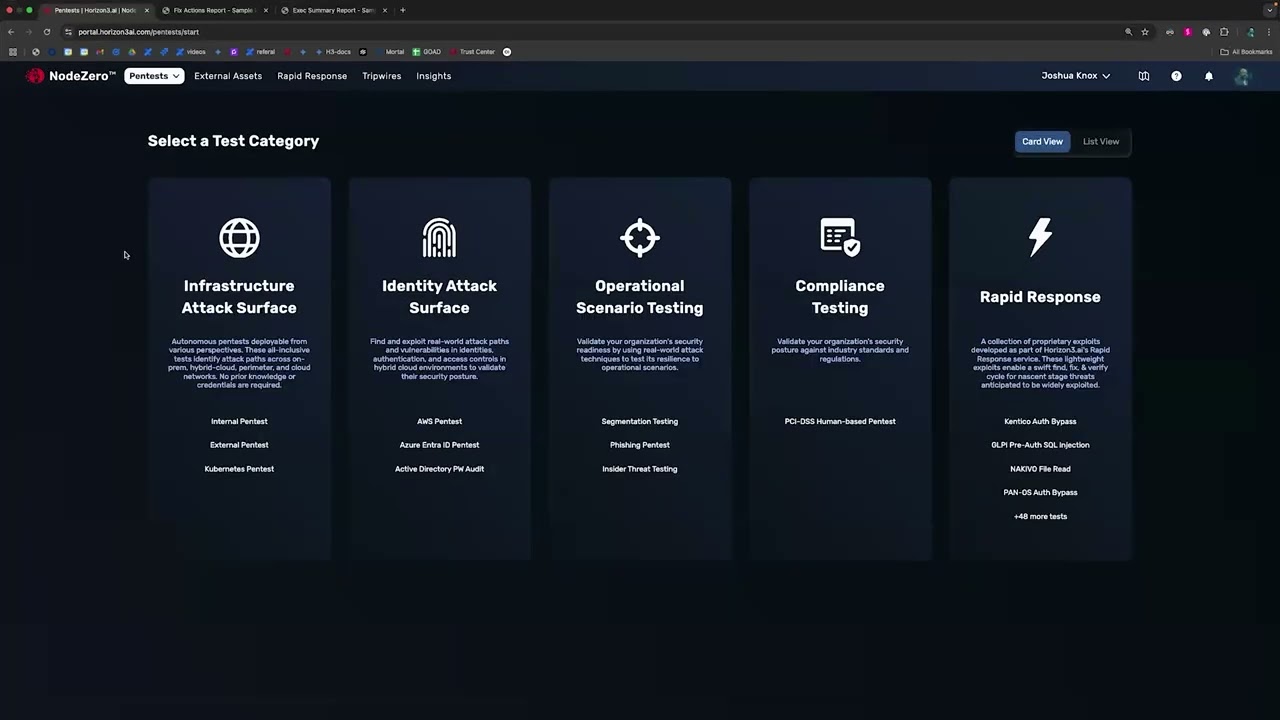The image size is (1280, 720).
Task: Open the notifications bell
Action: (1209, 76)
